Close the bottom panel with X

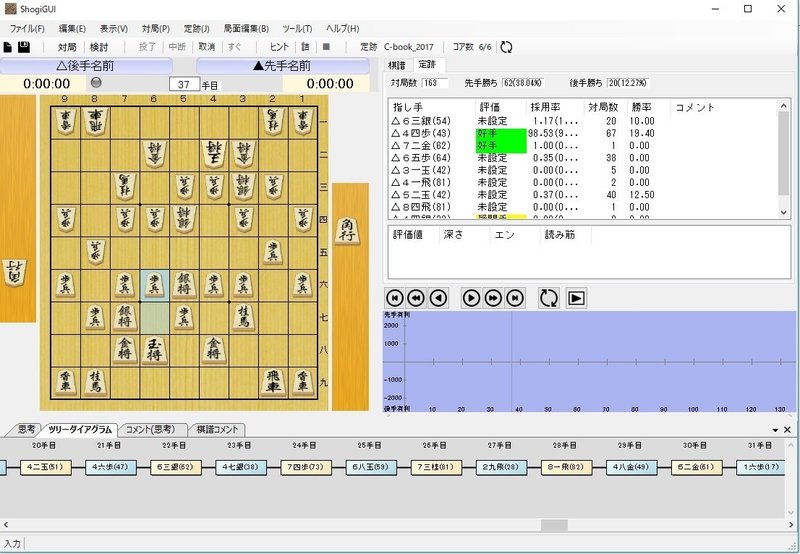tap(787, 430)
